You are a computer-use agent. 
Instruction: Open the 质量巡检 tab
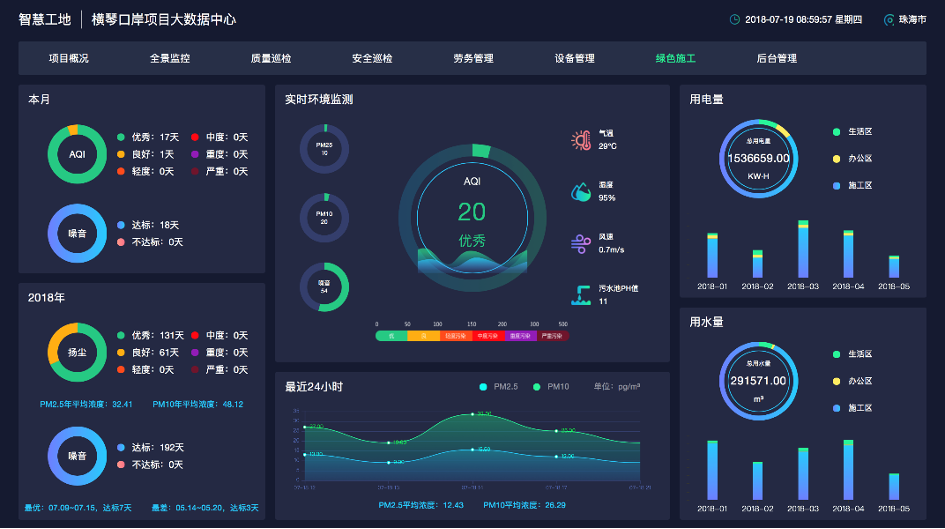click(271, 58)
